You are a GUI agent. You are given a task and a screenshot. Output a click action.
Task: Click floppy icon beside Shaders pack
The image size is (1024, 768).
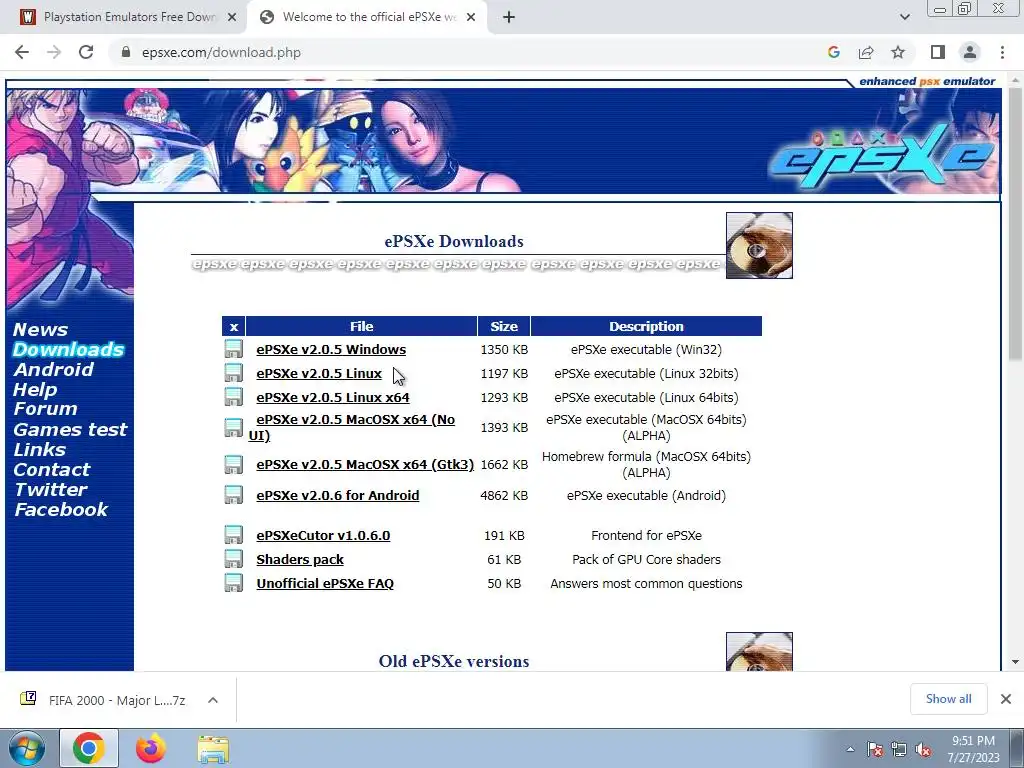tap(233, 559)
